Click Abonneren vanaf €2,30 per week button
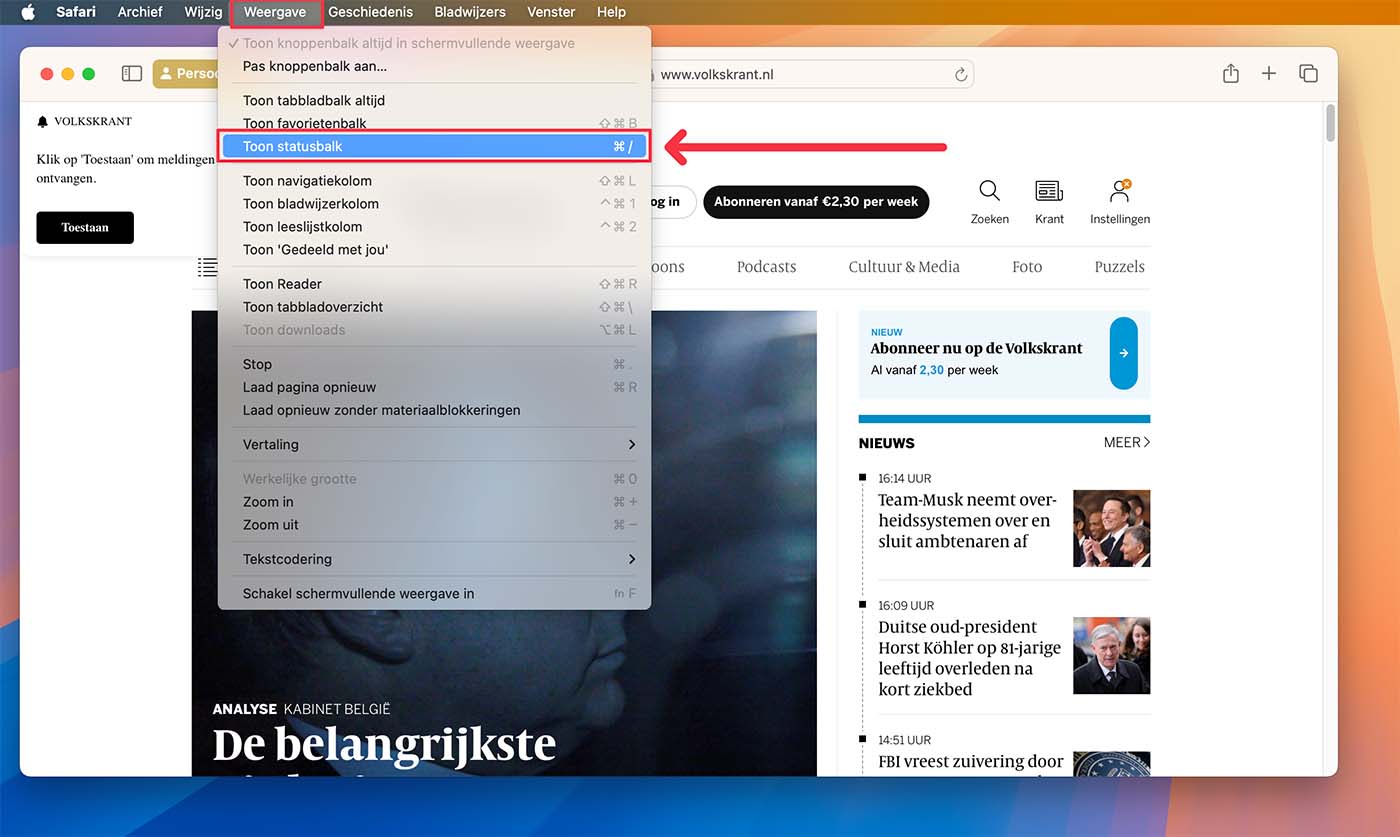The image size is (1400, 837). click(x=816, y=202)
